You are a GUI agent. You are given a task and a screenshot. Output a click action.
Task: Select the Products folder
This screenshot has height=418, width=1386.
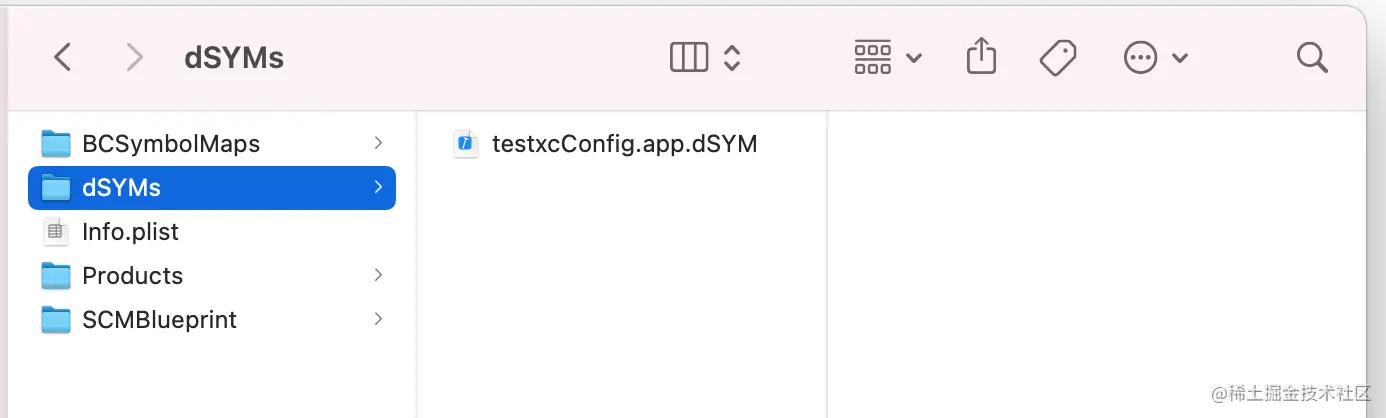(212, 276)
